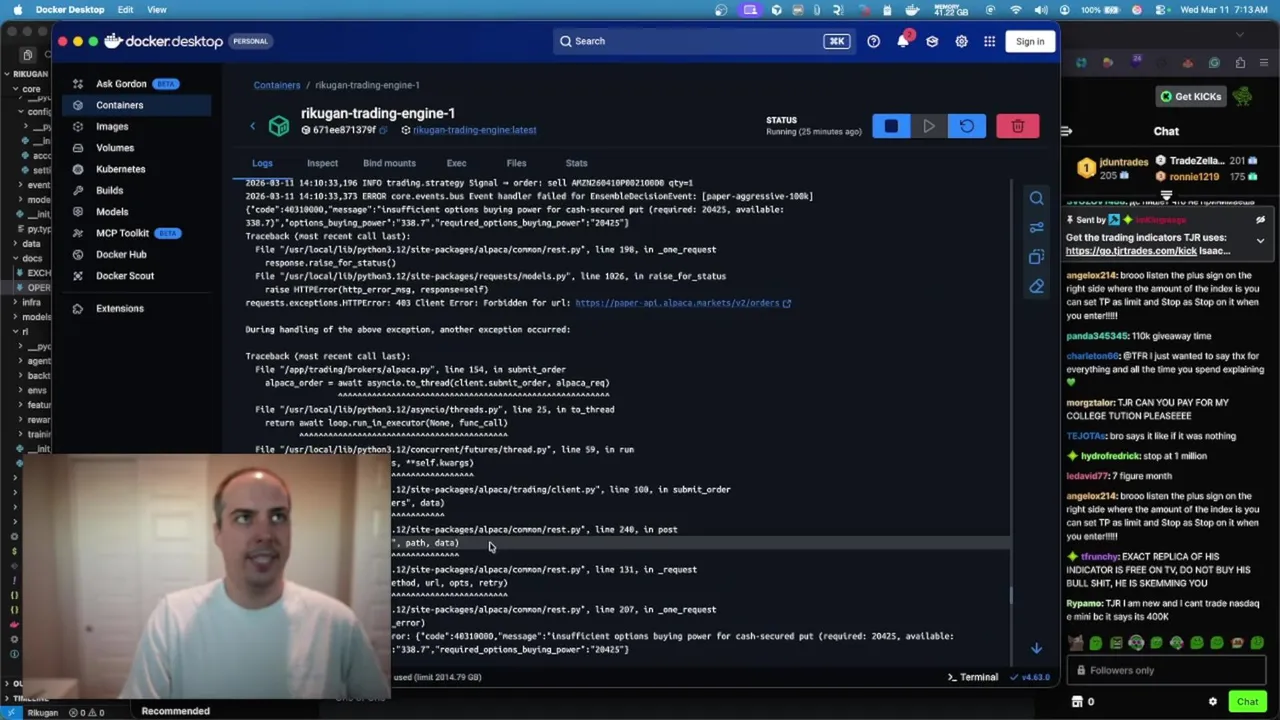Open the Terminal button in the footer
Screen dimensions: 1280x720
point(972,677)
